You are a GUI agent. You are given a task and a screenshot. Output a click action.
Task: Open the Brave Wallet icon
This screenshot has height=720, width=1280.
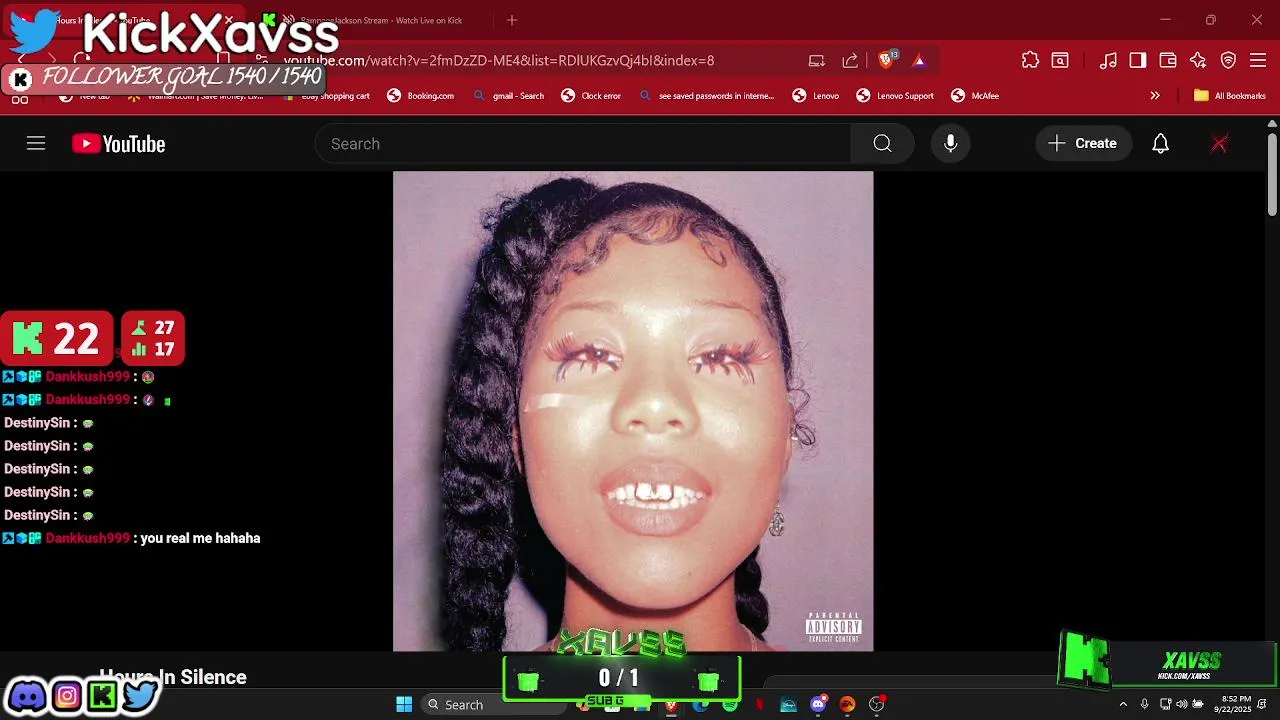pyautogui.click(x=1168, y=60)
